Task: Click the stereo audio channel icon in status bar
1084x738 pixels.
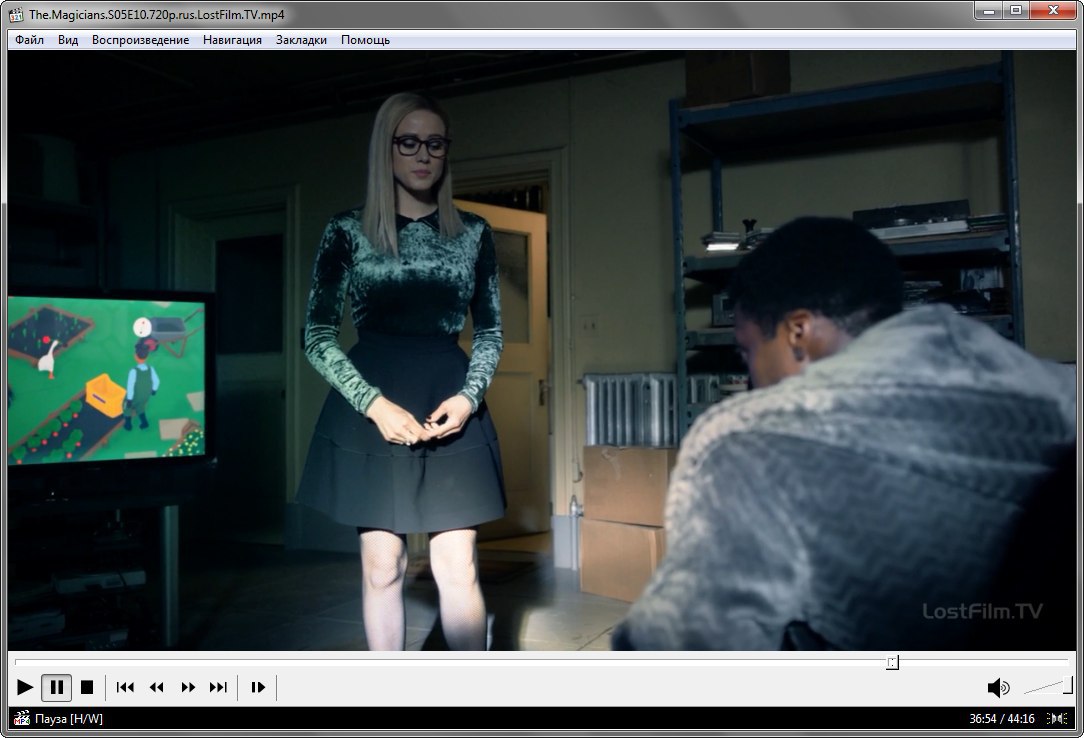Action: pyautogui.click(x=1056, y=719)
